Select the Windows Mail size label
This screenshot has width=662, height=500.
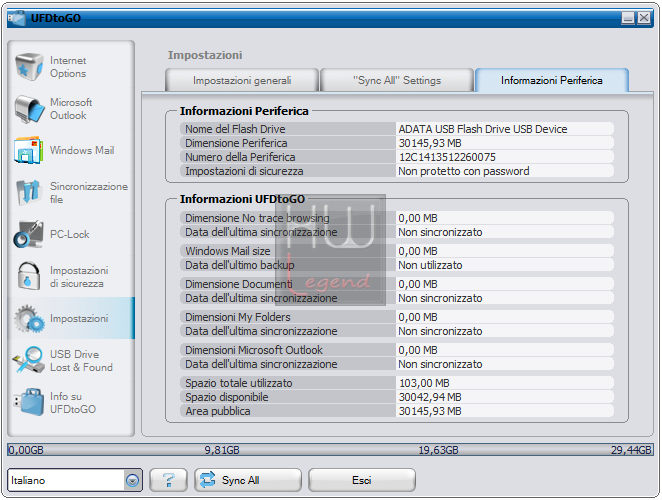pos(228,251)
